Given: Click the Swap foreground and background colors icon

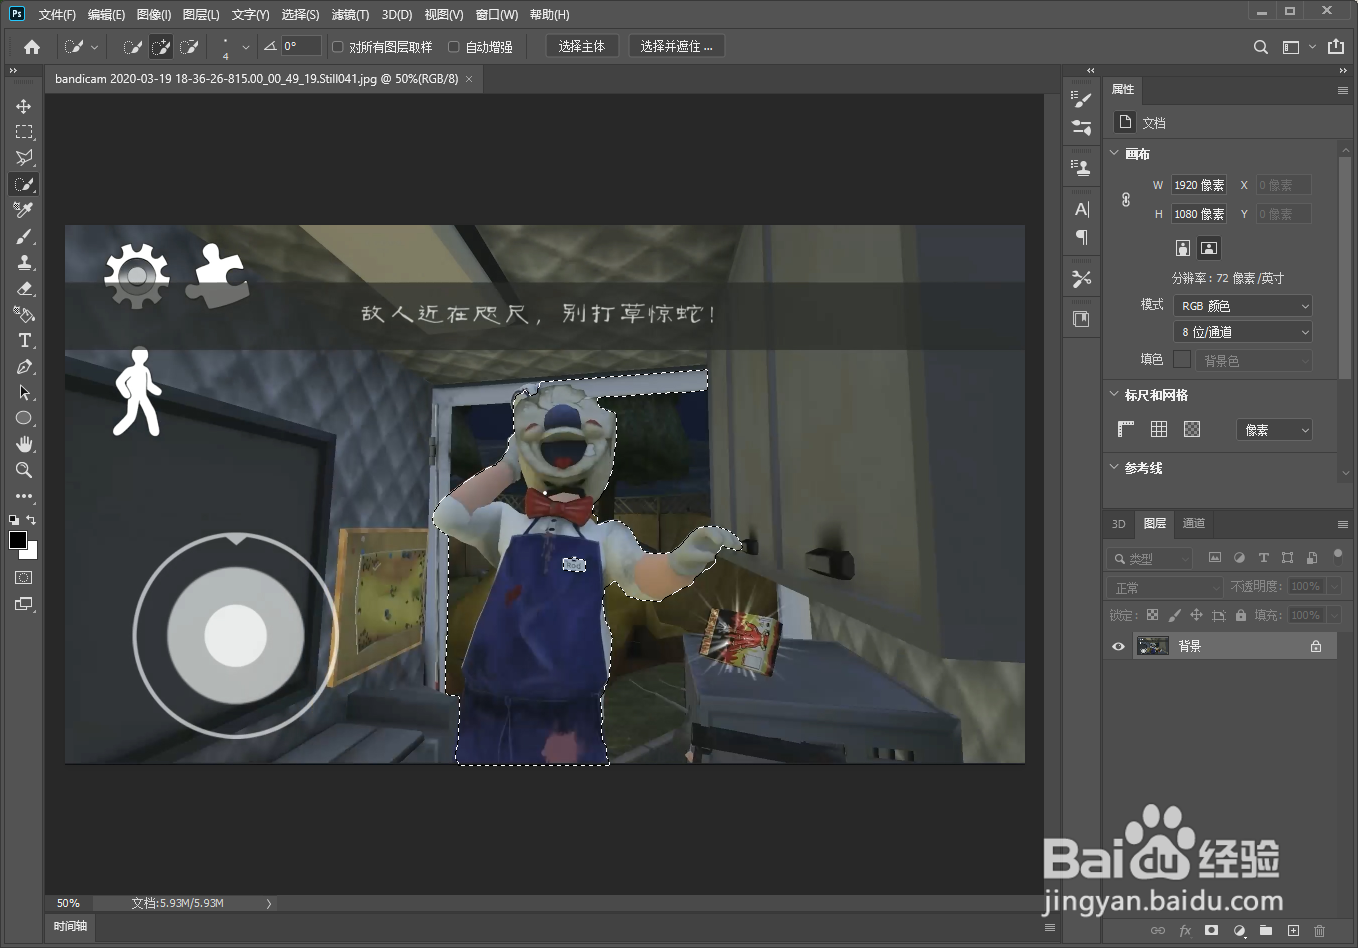Looking at the screenshot, I should pos(31,520).
